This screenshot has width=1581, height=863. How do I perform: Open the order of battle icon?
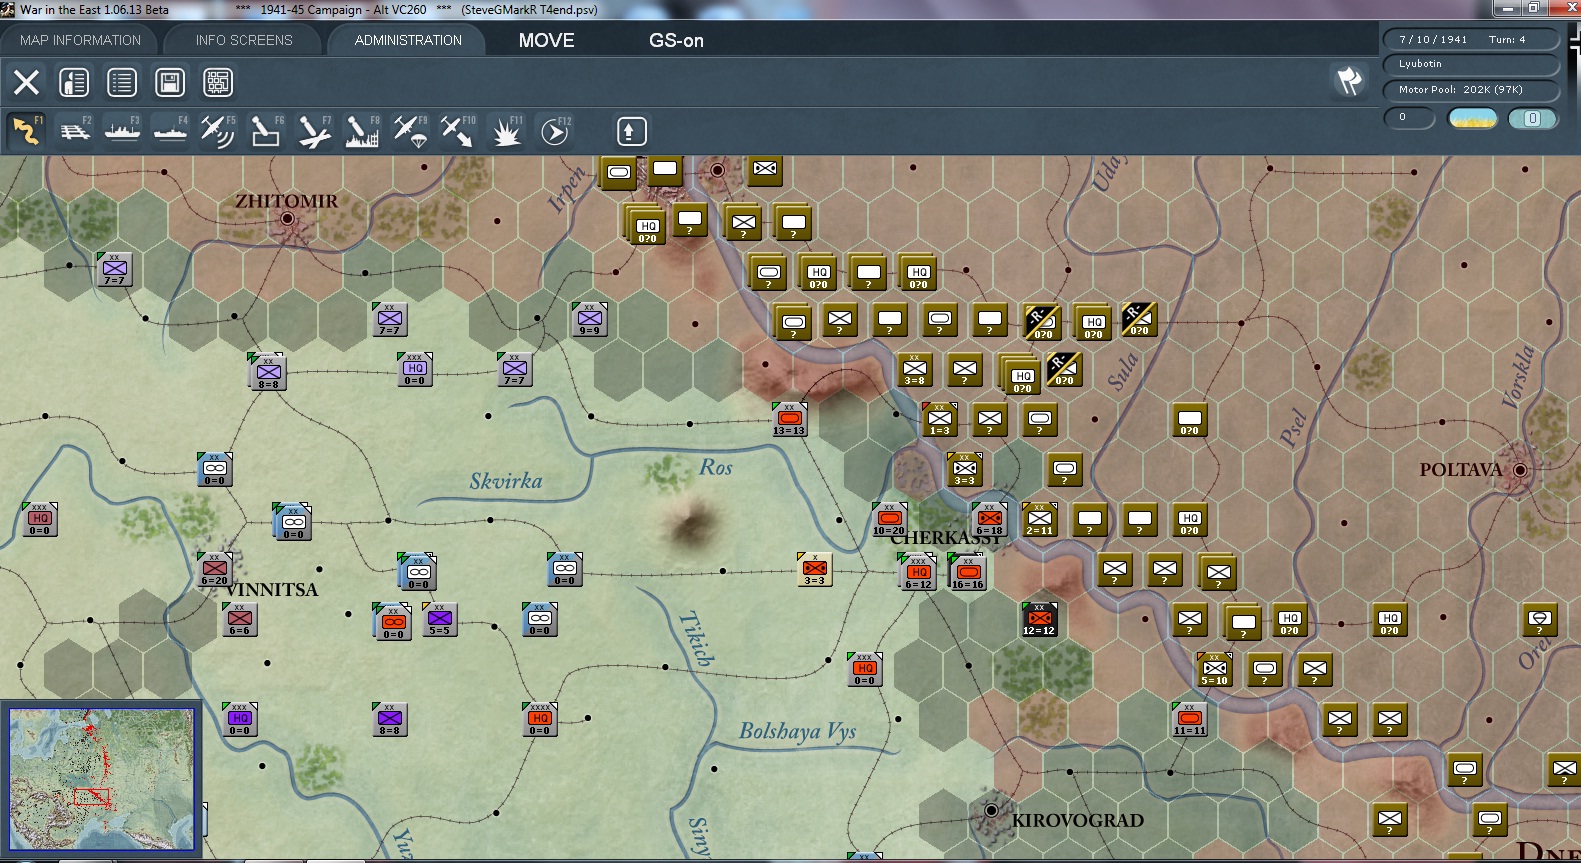point(74,82)
